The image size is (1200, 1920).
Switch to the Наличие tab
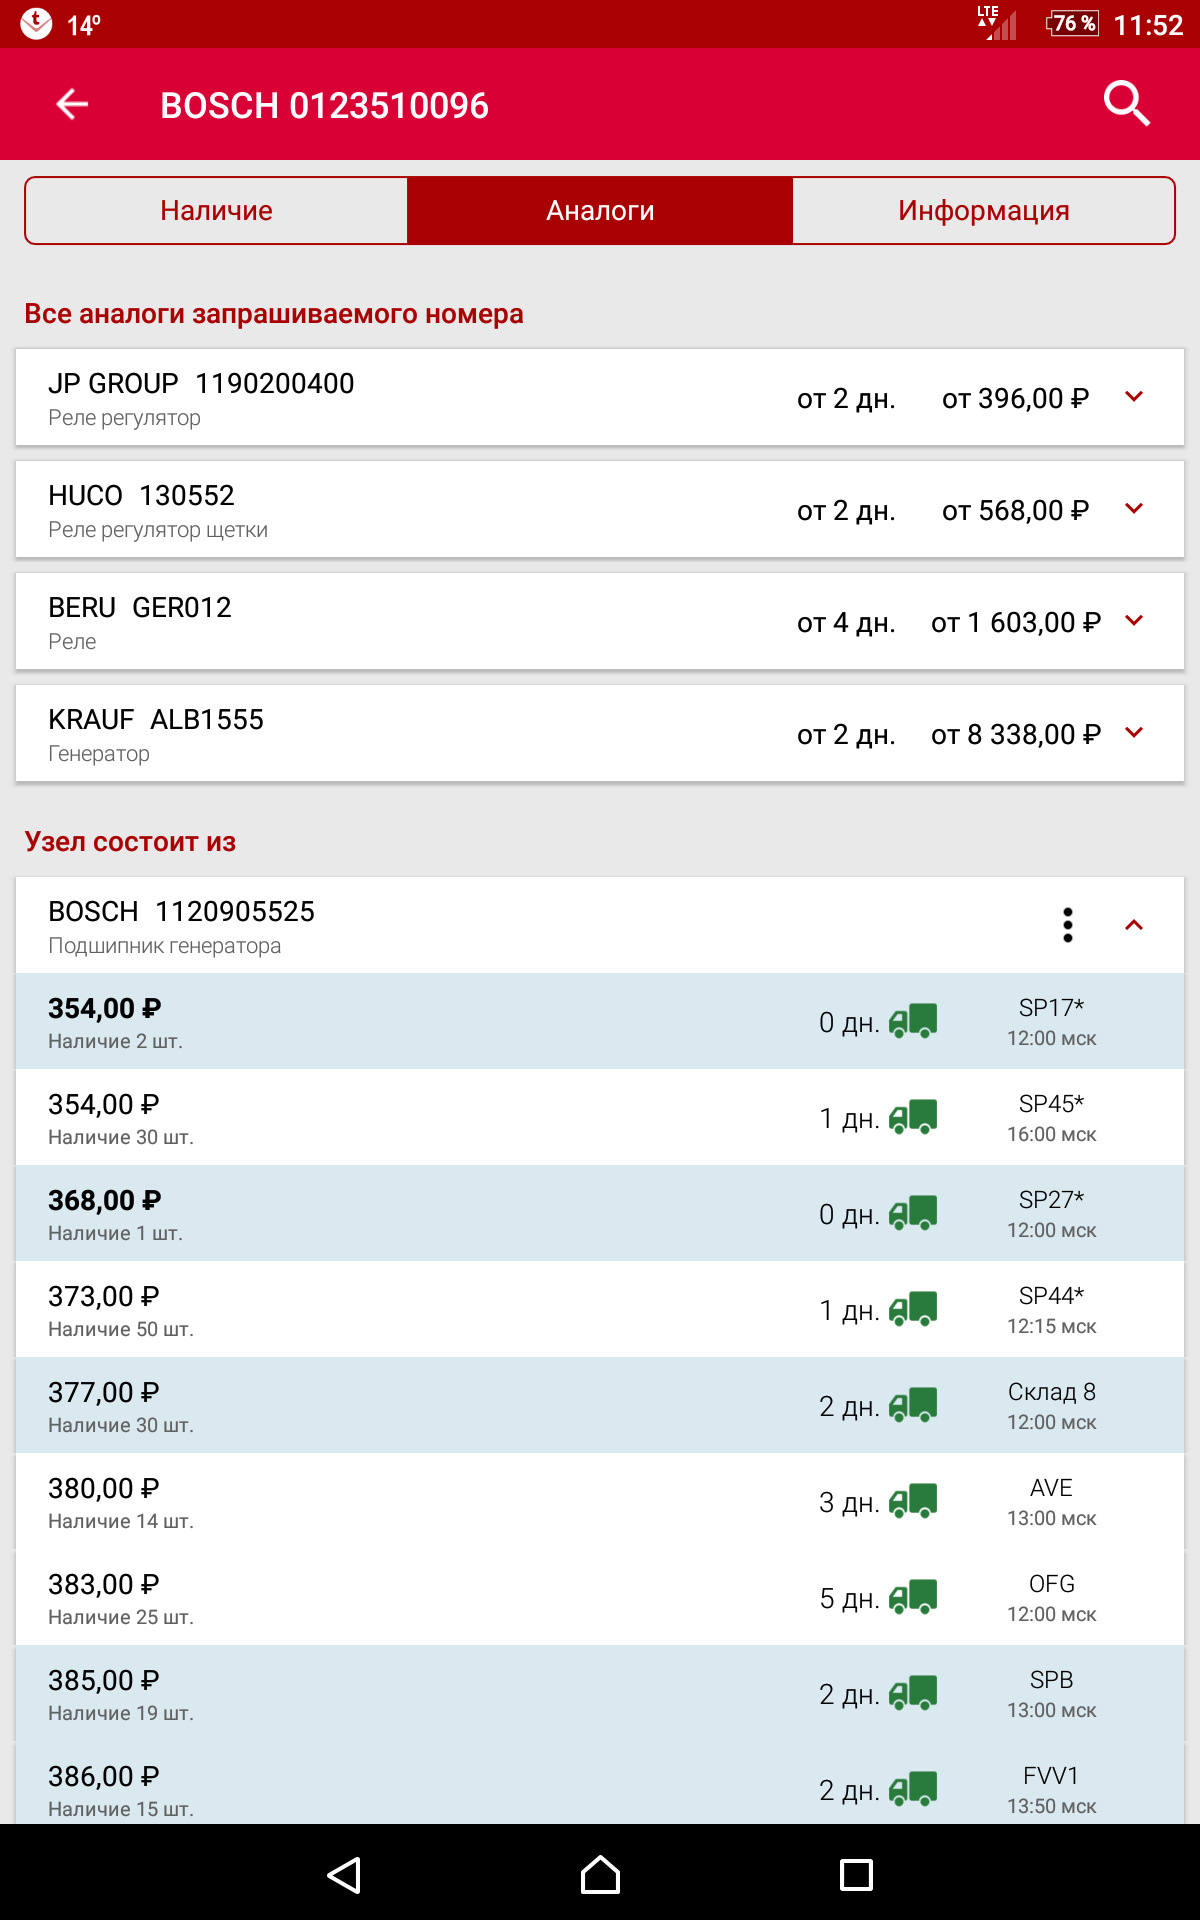tap(216, 210)
